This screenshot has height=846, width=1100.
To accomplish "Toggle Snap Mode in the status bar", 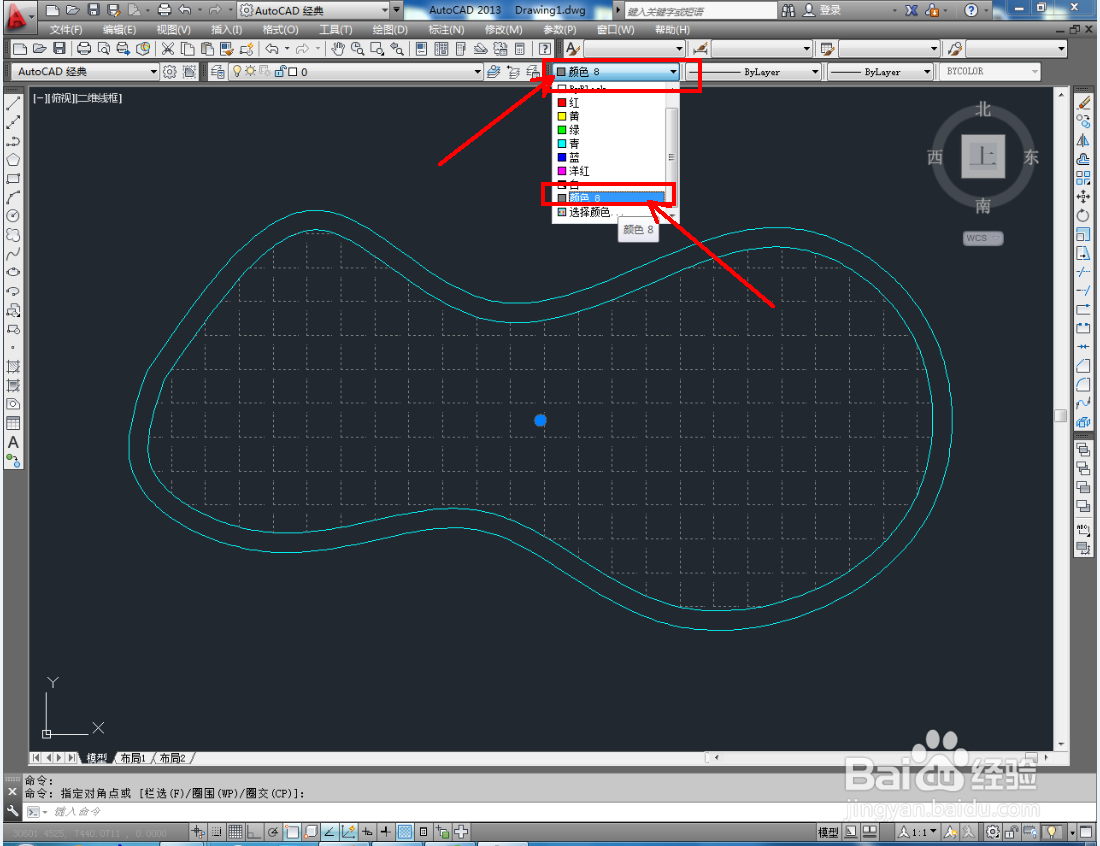I will [217, 832].
